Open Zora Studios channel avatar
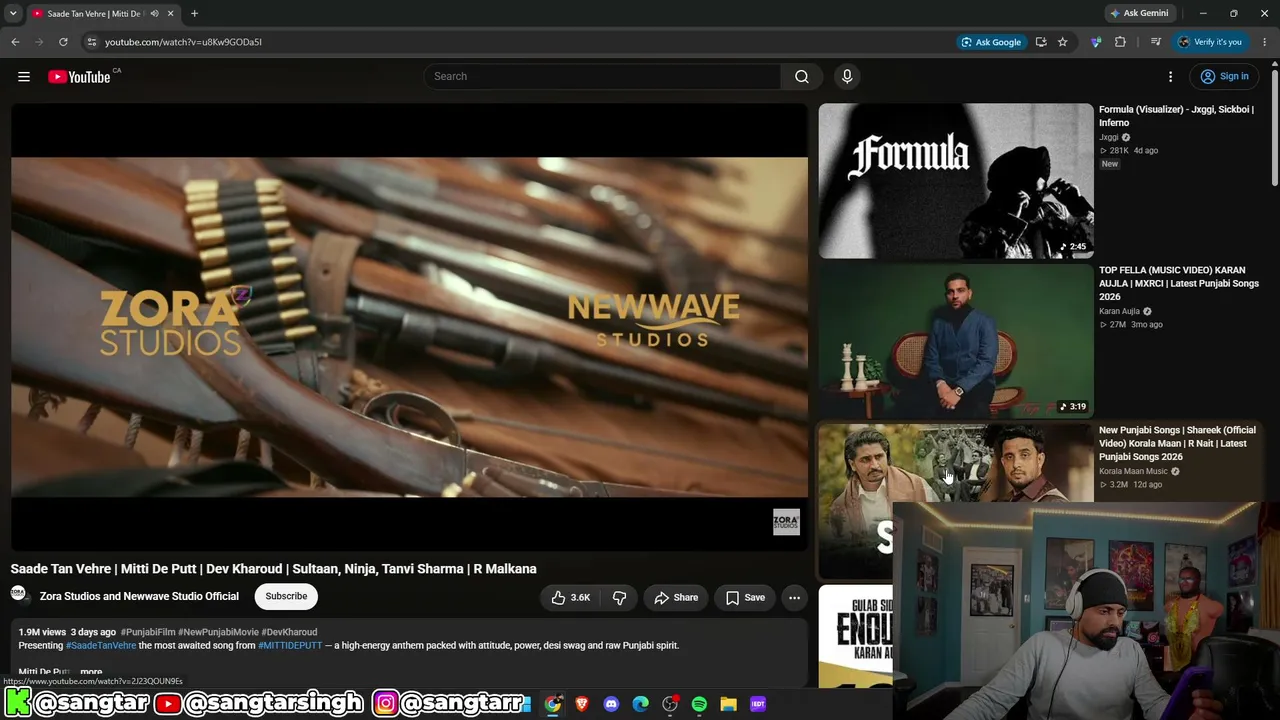The height and width of the screenshot is (720, 1280). click(x=18, y=596)
